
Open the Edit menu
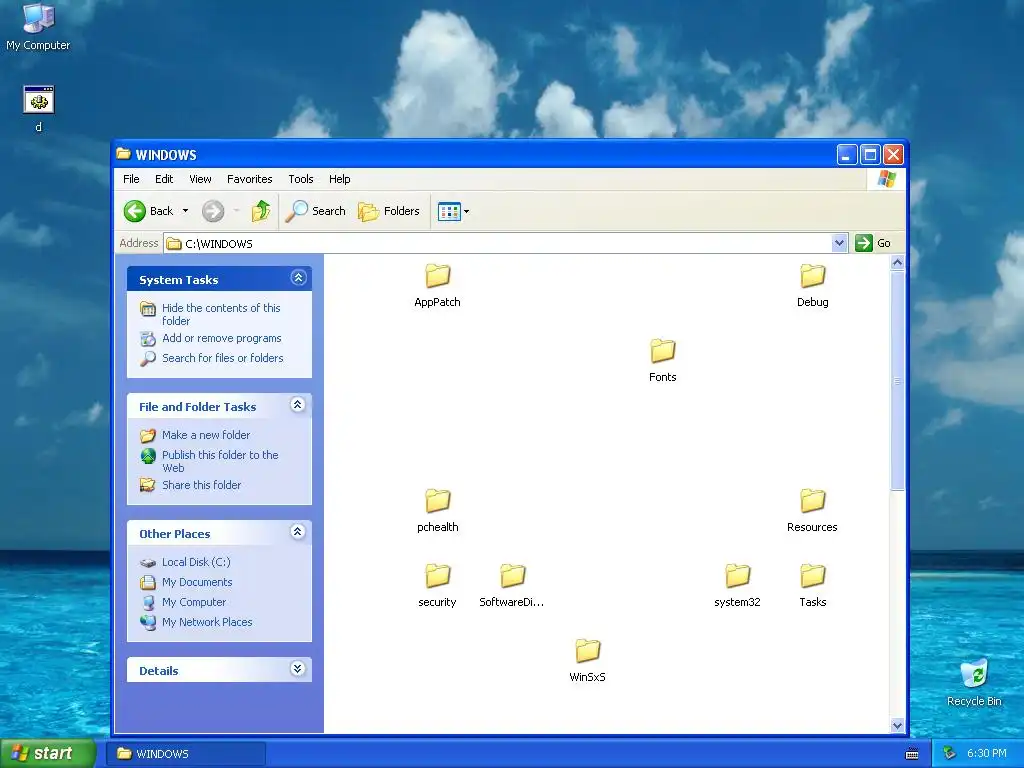[164, 179]
